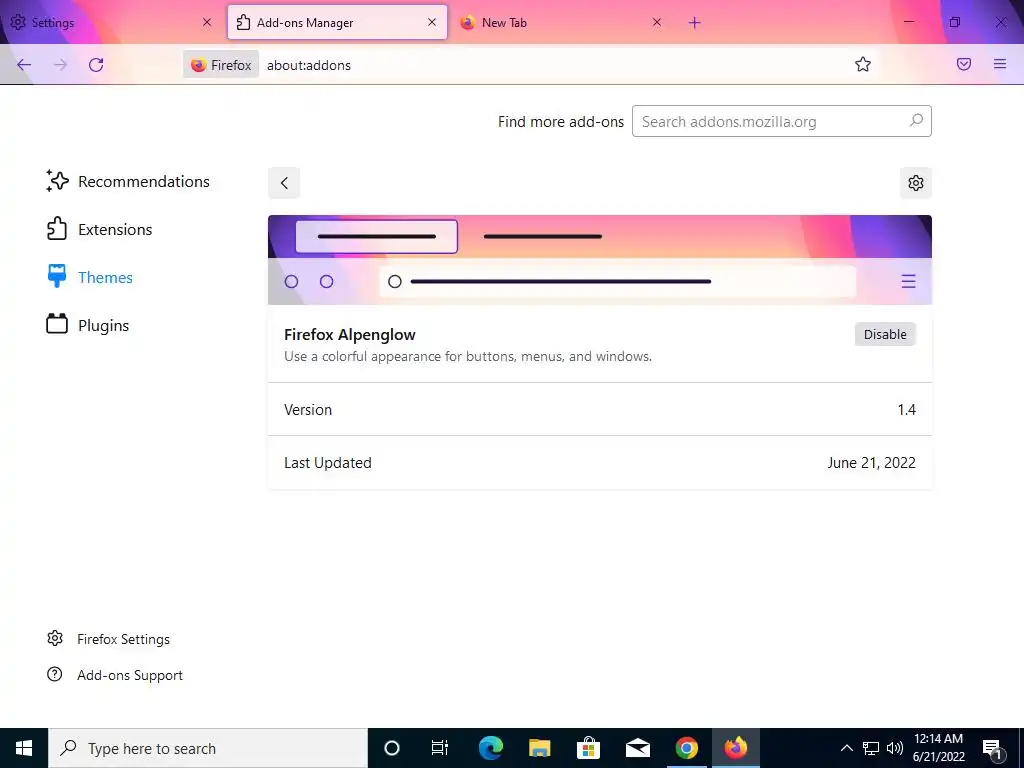Launch Google Chrome from the taskbar

[x=686, y=748]
